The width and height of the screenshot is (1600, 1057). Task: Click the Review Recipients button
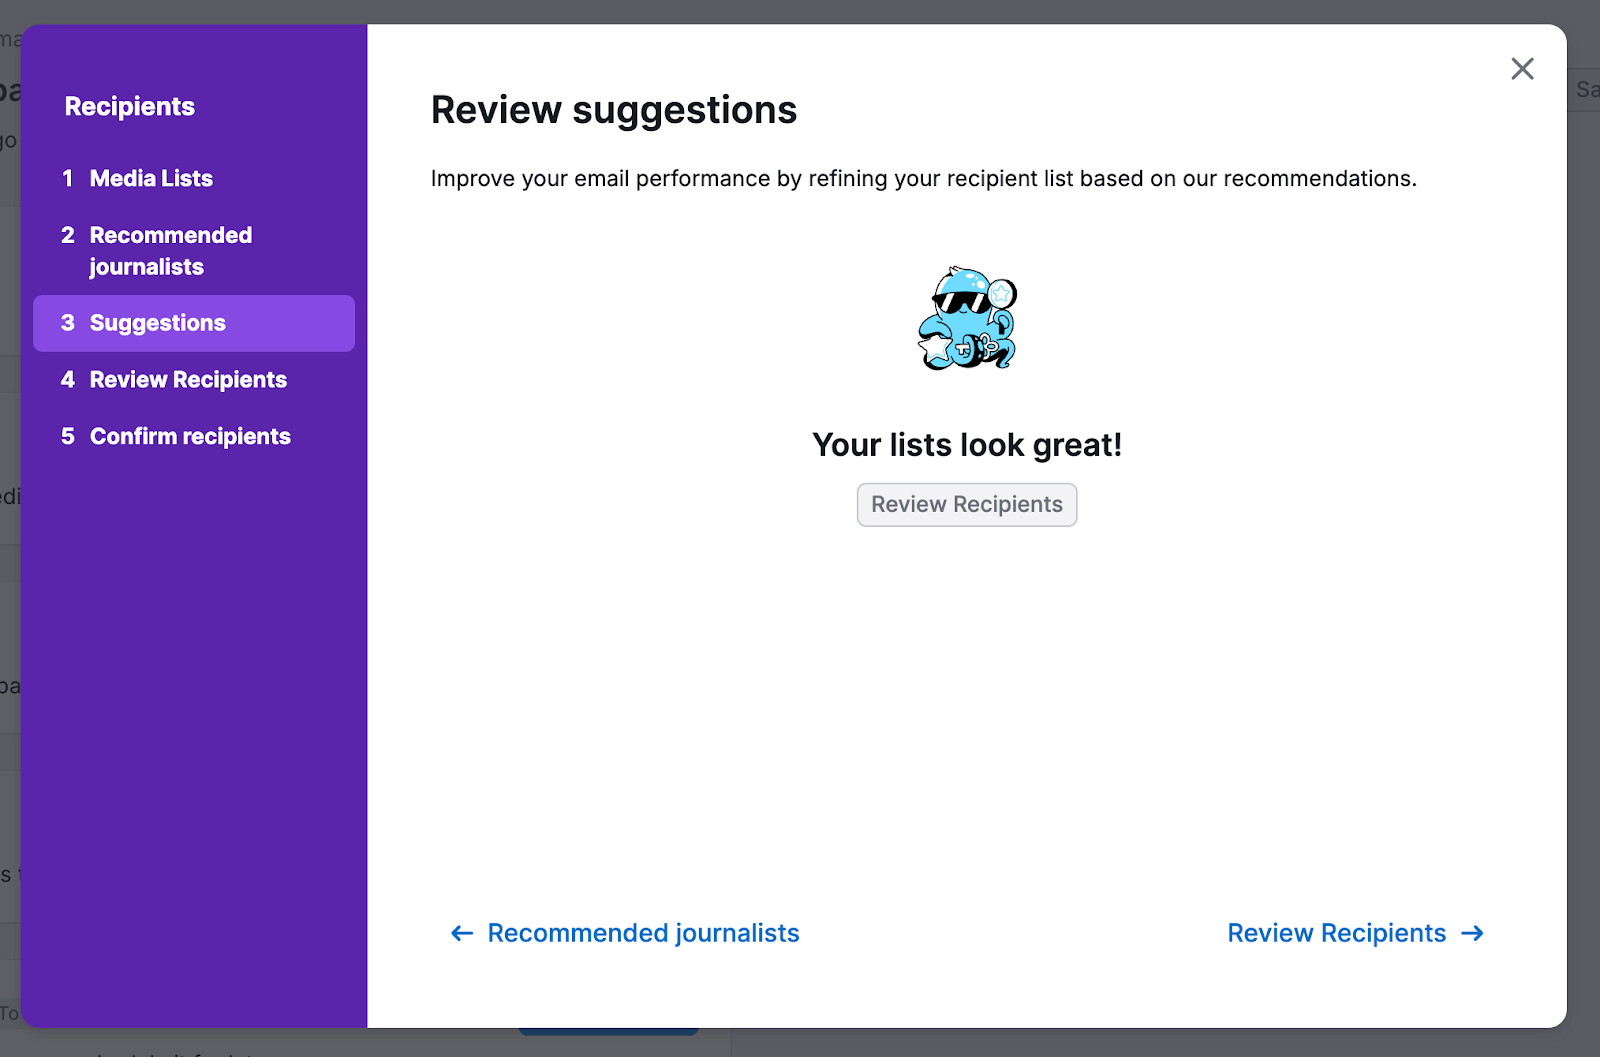tap(966, 504)
